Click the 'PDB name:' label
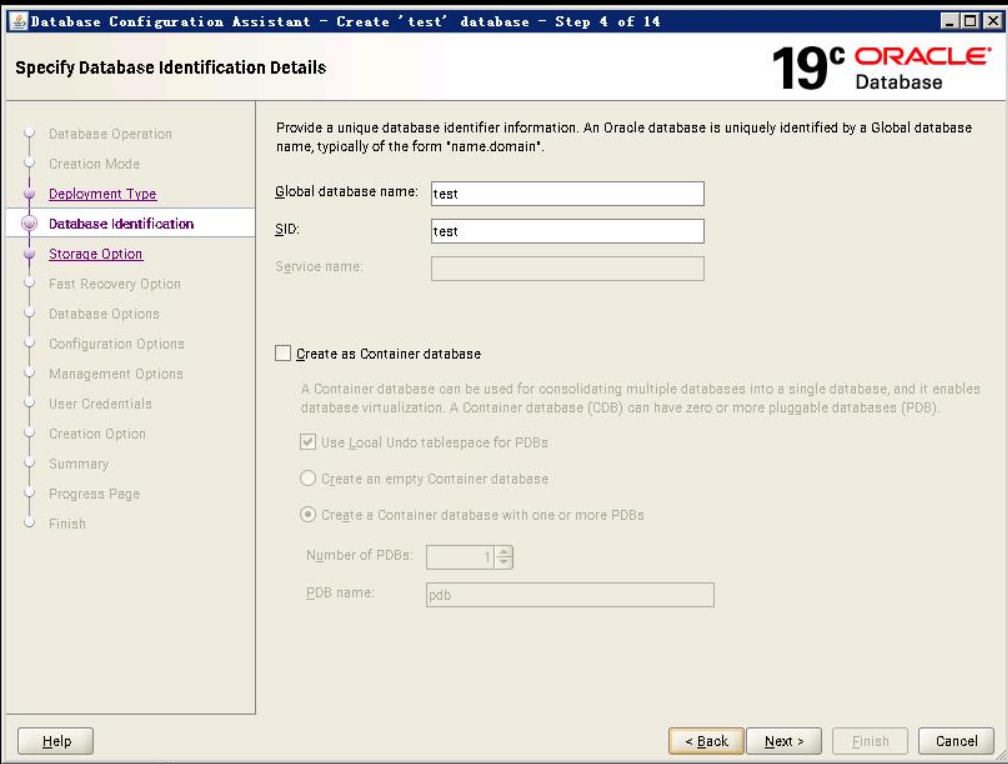 339,592
